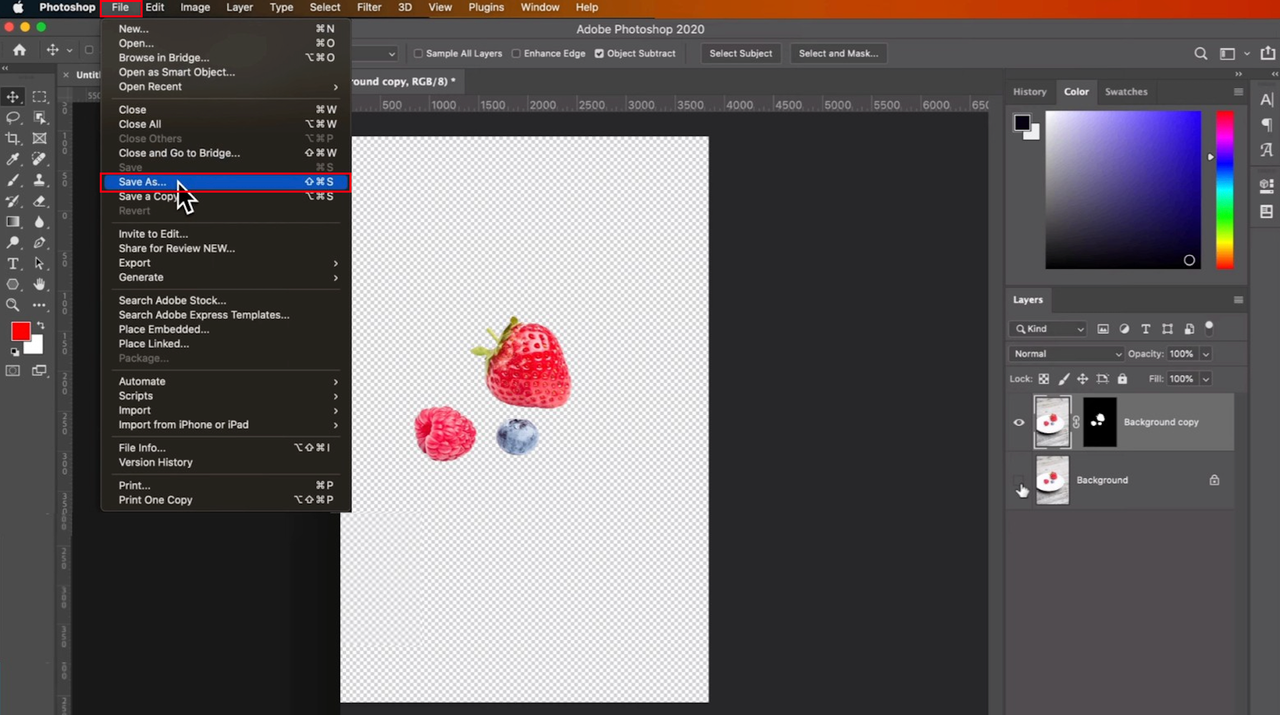1280x715 pixels.
Task: Choose Save a Copy menu item
Action: point(226,197)
